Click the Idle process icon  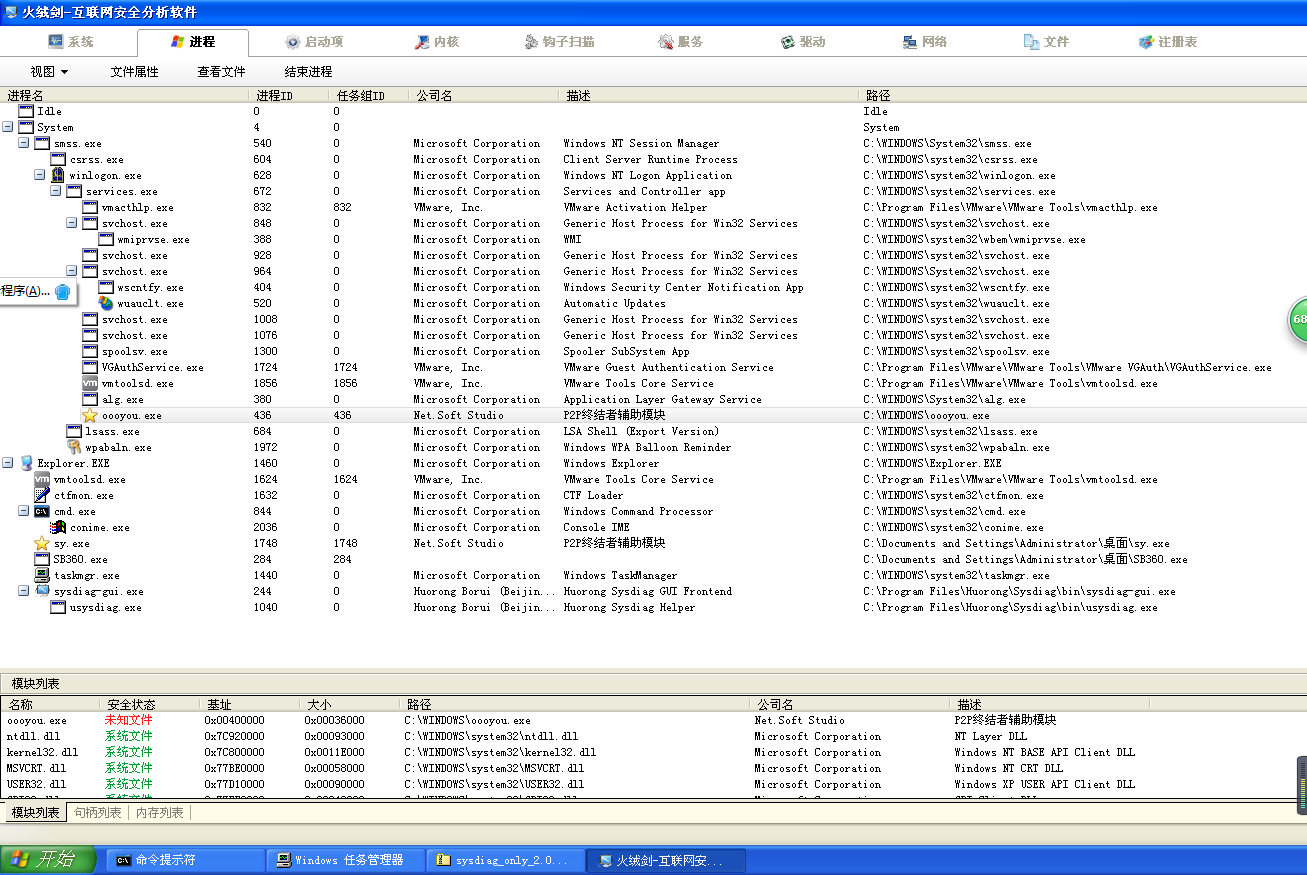click(26, 111)
